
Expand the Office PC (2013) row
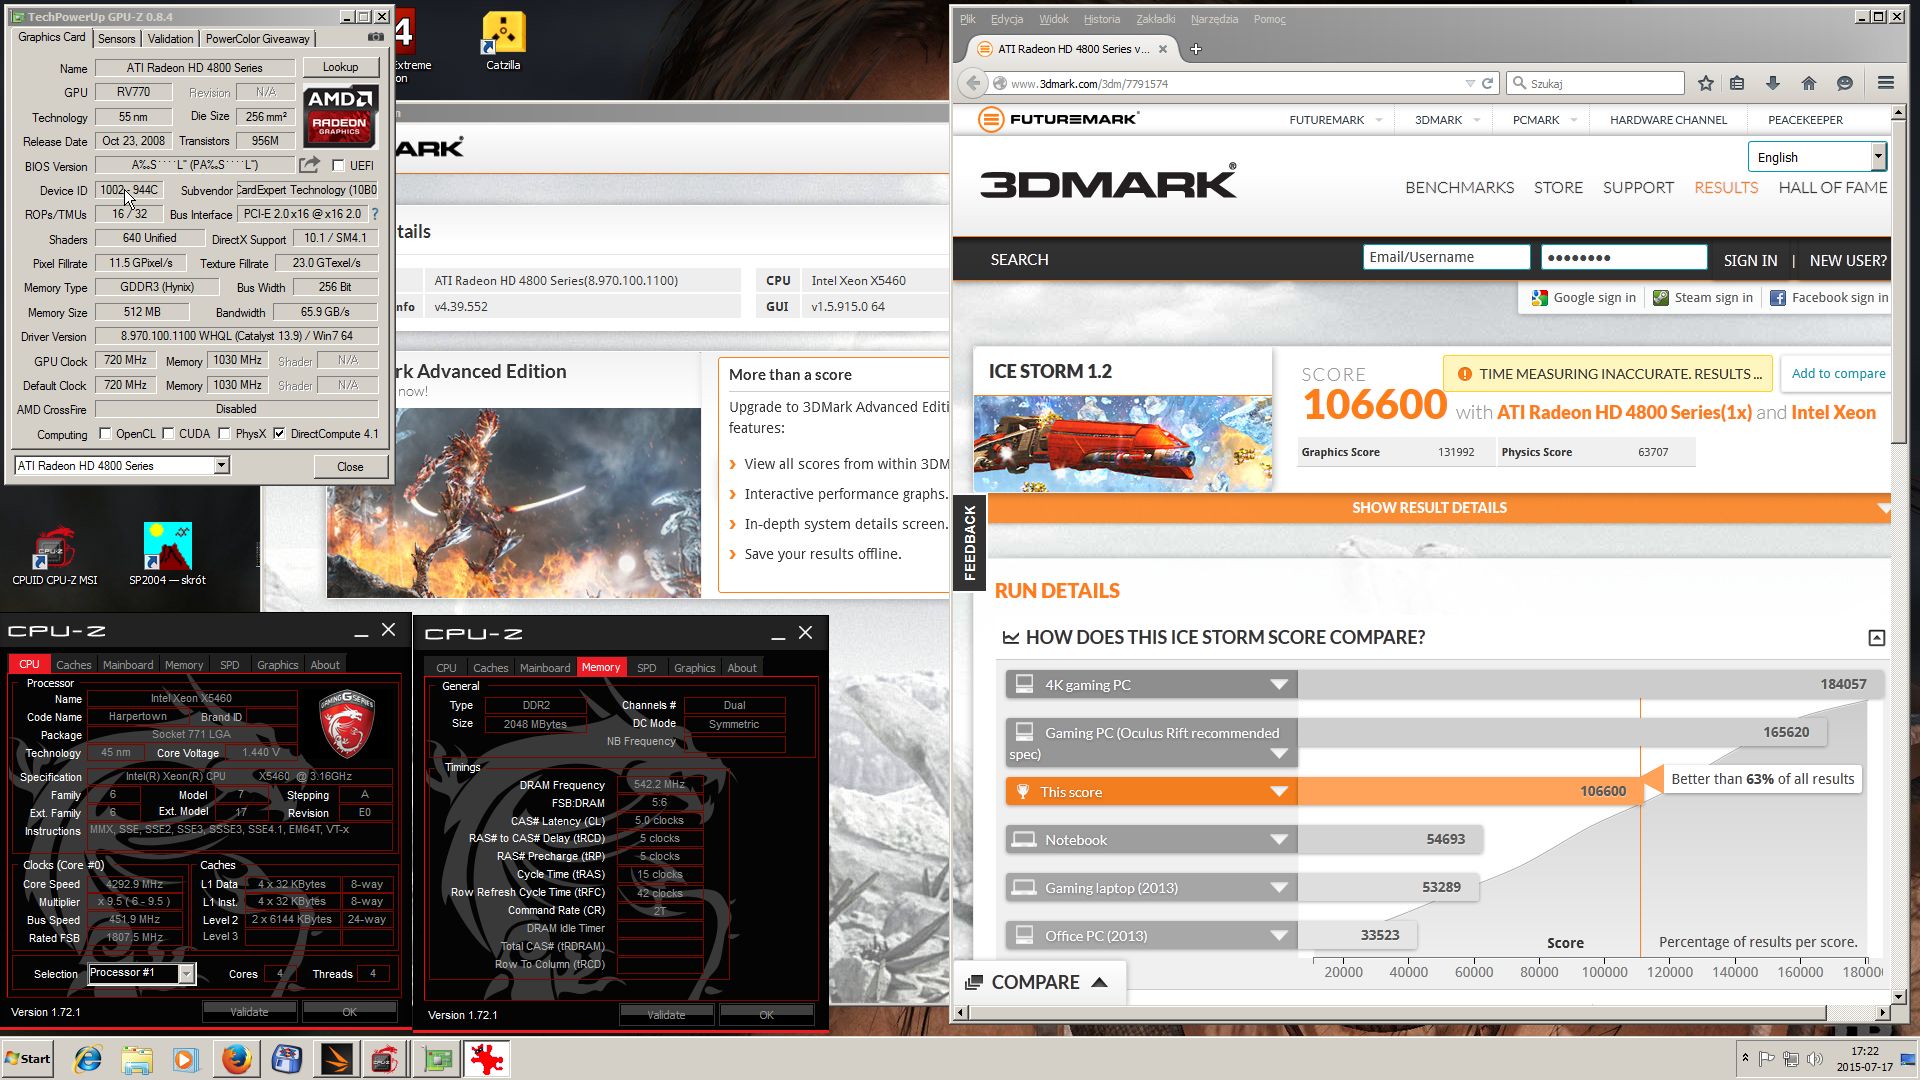pos(1278,936)
